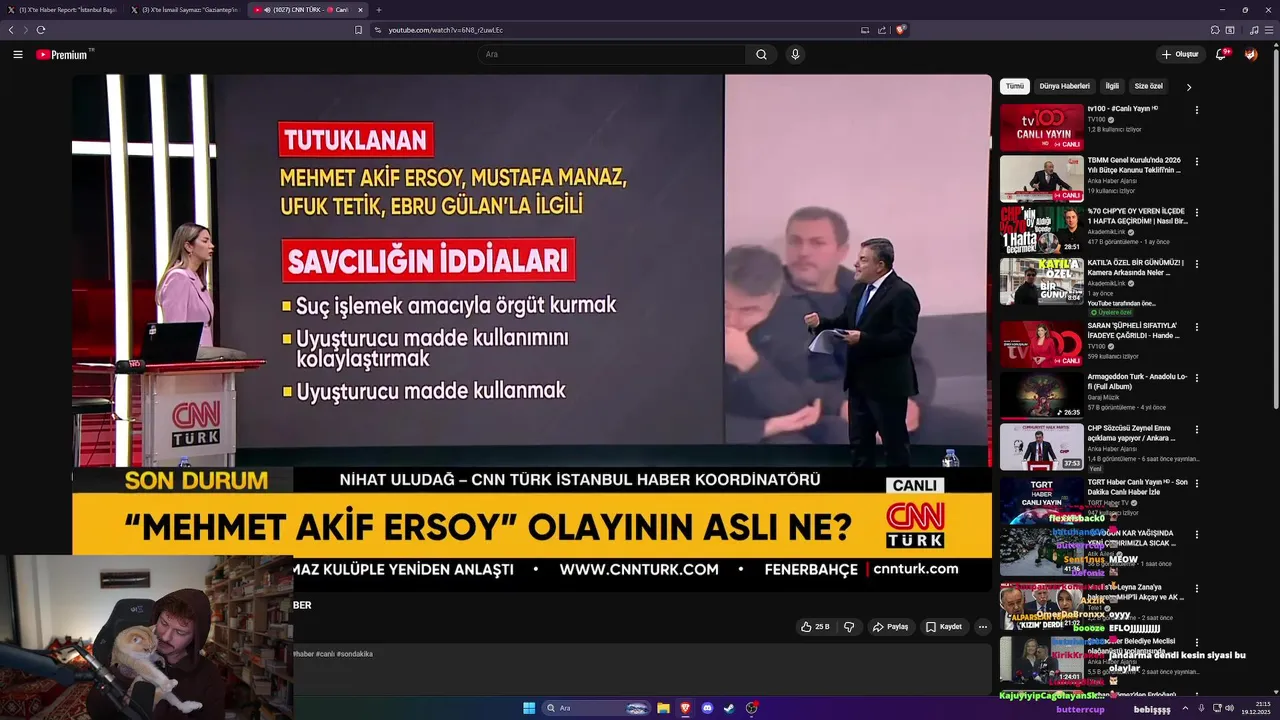Click the YouTube search input field
This screenshot has height=720, width=1280.
(611, 54)
